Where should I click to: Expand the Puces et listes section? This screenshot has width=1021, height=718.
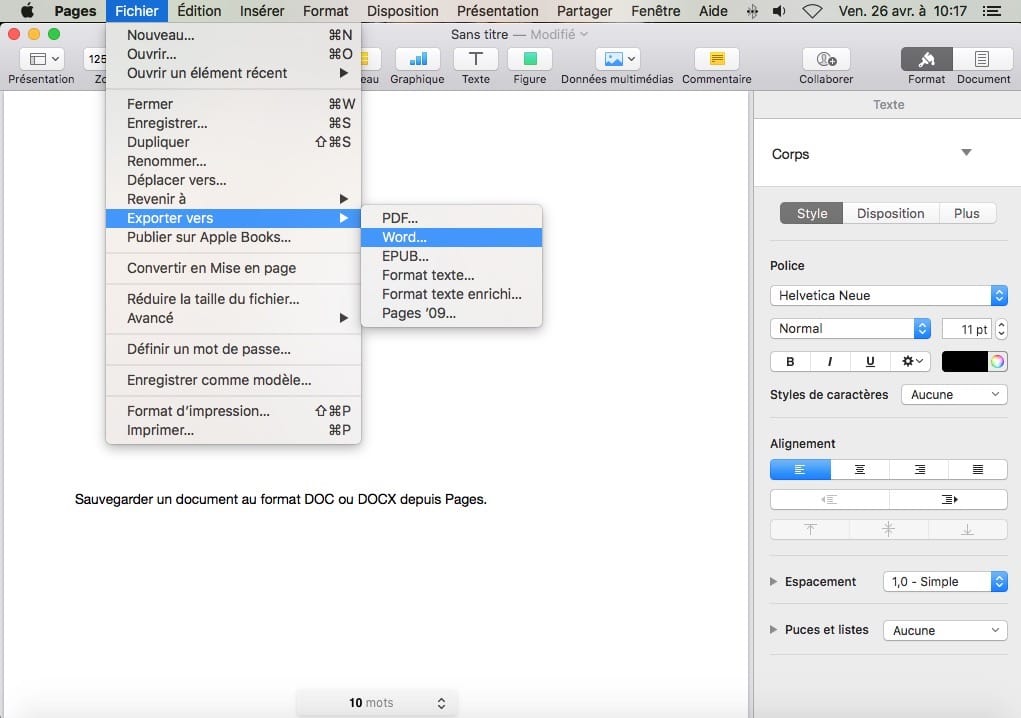pyautogui.click(x=774, y=629)
